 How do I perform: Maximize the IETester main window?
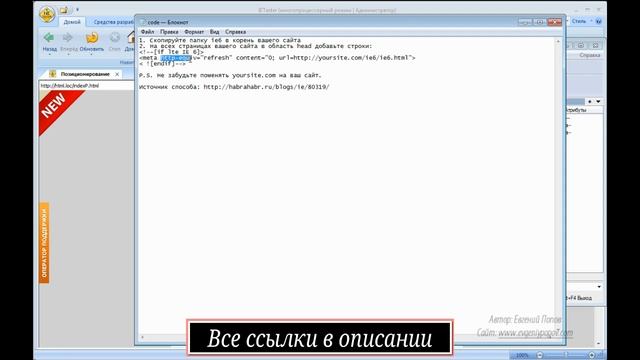[588, 9]
